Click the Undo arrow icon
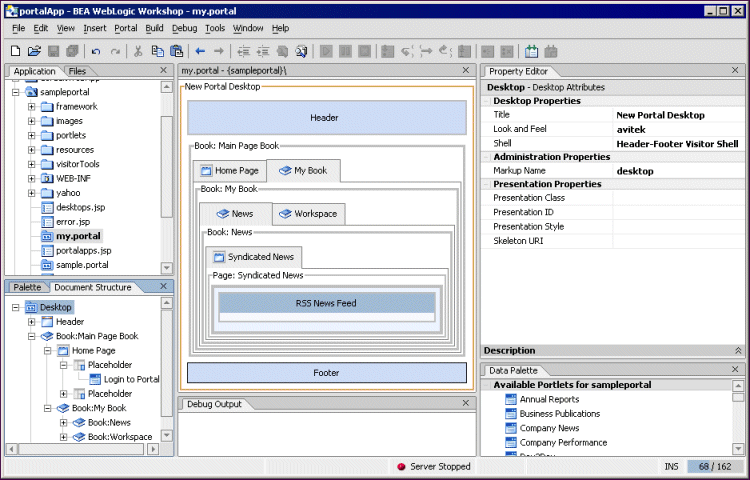Screen dimensions: 750x480 [x=96, y=51]
